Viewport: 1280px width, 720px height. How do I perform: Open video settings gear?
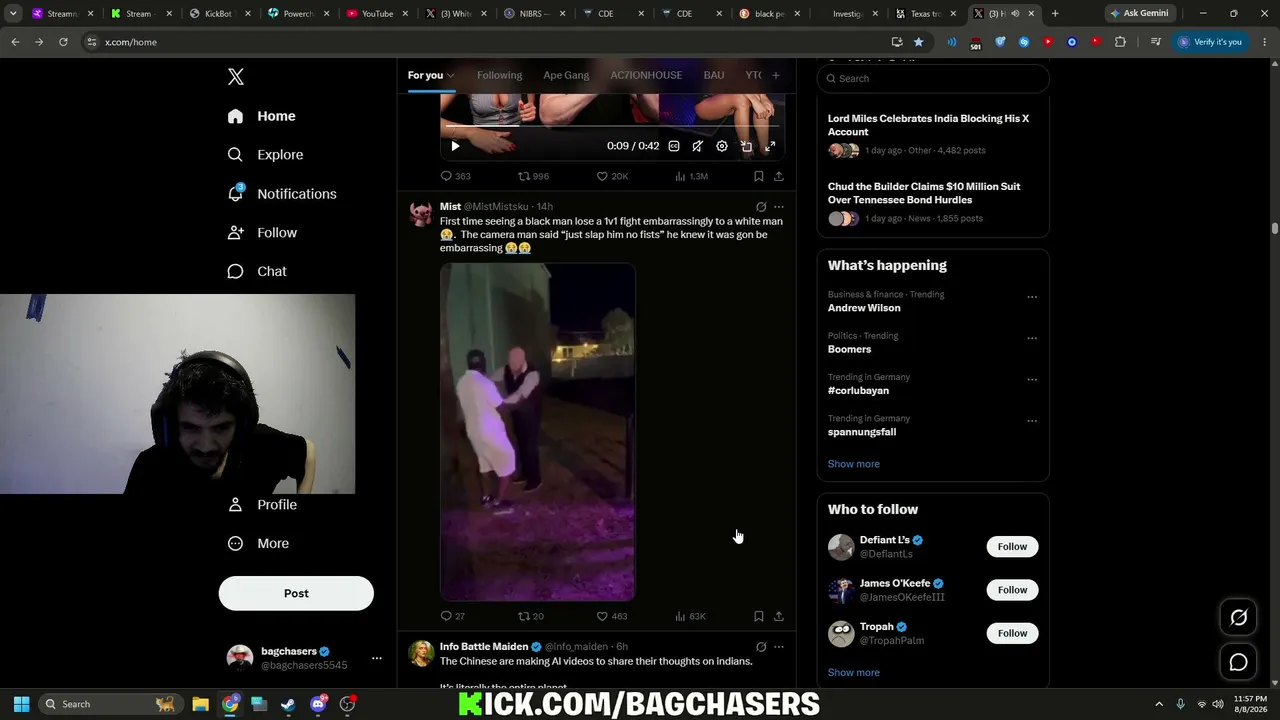tap(722, 146)
